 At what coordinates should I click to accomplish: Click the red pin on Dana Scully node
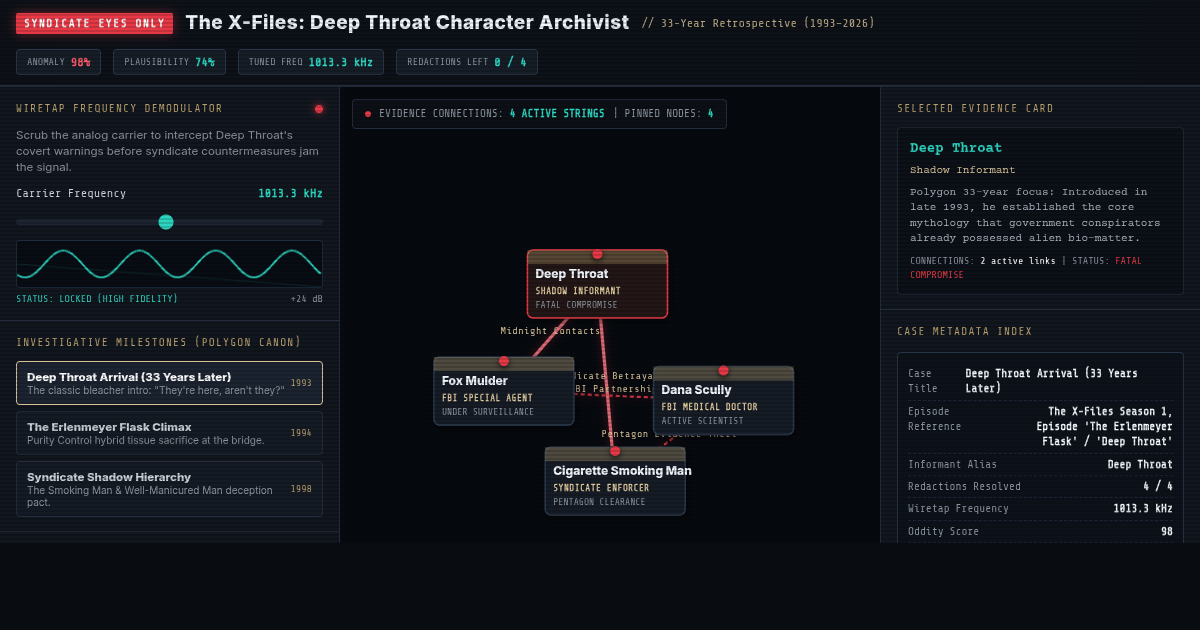tap(723, 370)
